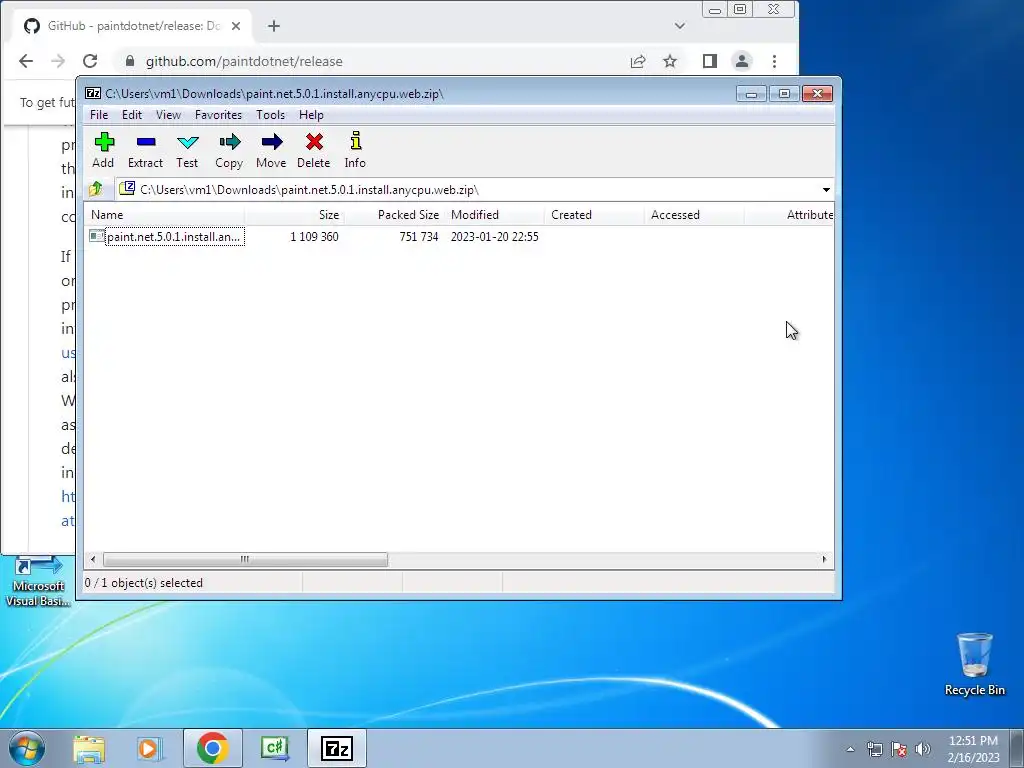
Task: Open the File menu in 7-Zip
Action: click(x=99, y=115)
